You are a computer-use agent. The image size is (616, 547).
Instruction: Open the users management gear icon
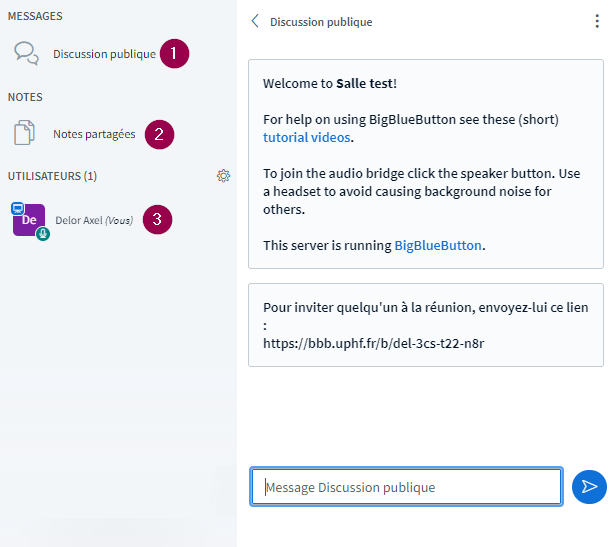tap(223, 176)
